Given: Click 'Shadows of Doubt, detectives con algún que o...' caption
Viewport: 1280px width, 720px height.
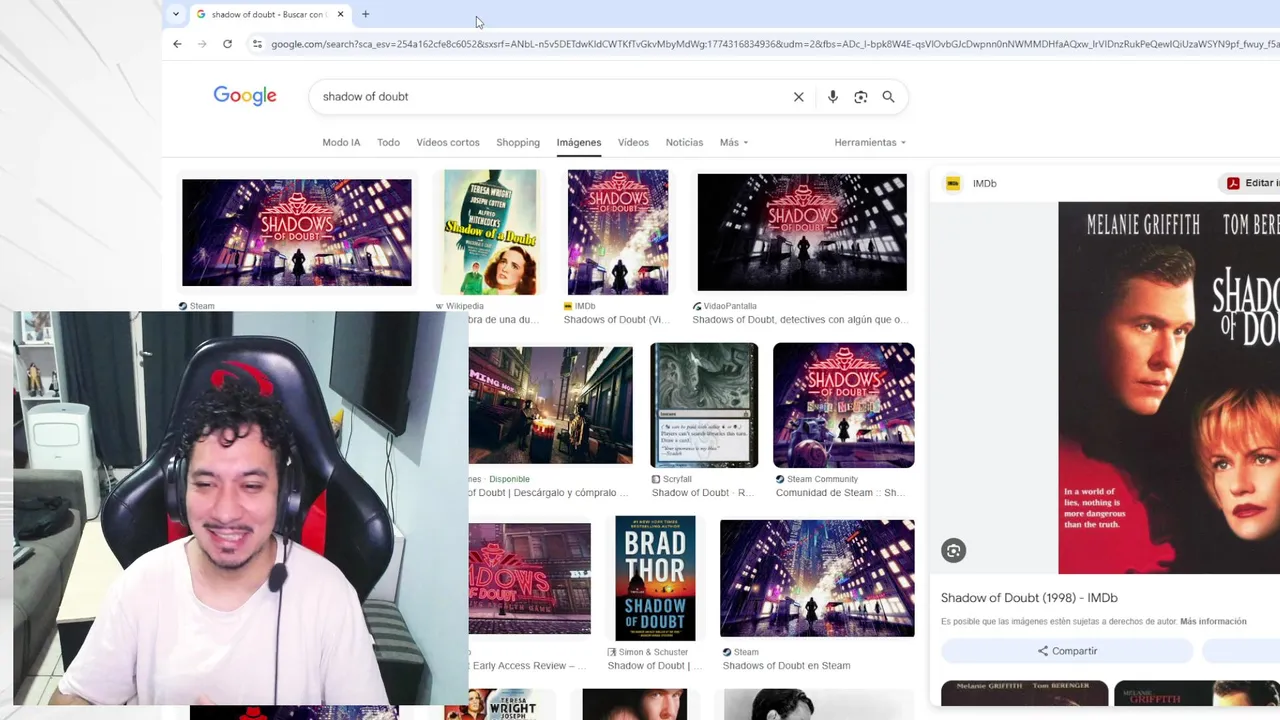Looking at the screenshot, I should [x=801, y=319].
